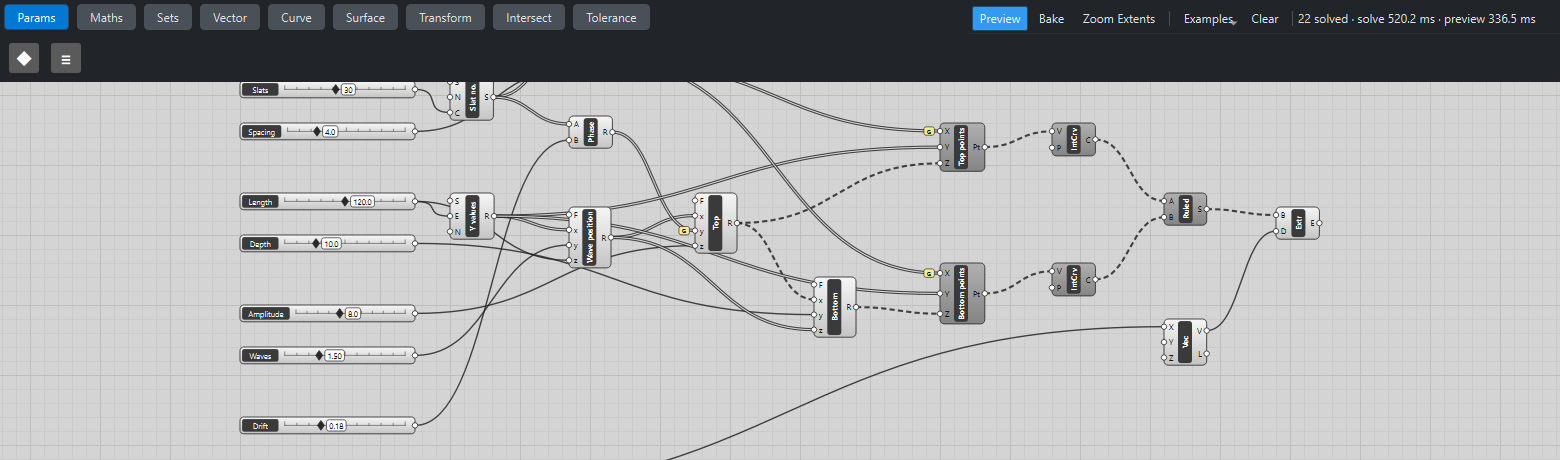1560x460 pixels.
Task: Click the Amplitude value 8.0 field
Action: click(353, 314)
